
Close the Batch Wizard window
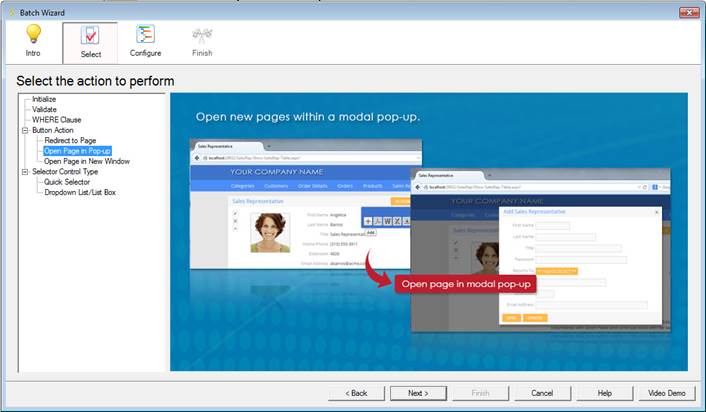coord(688,11)
